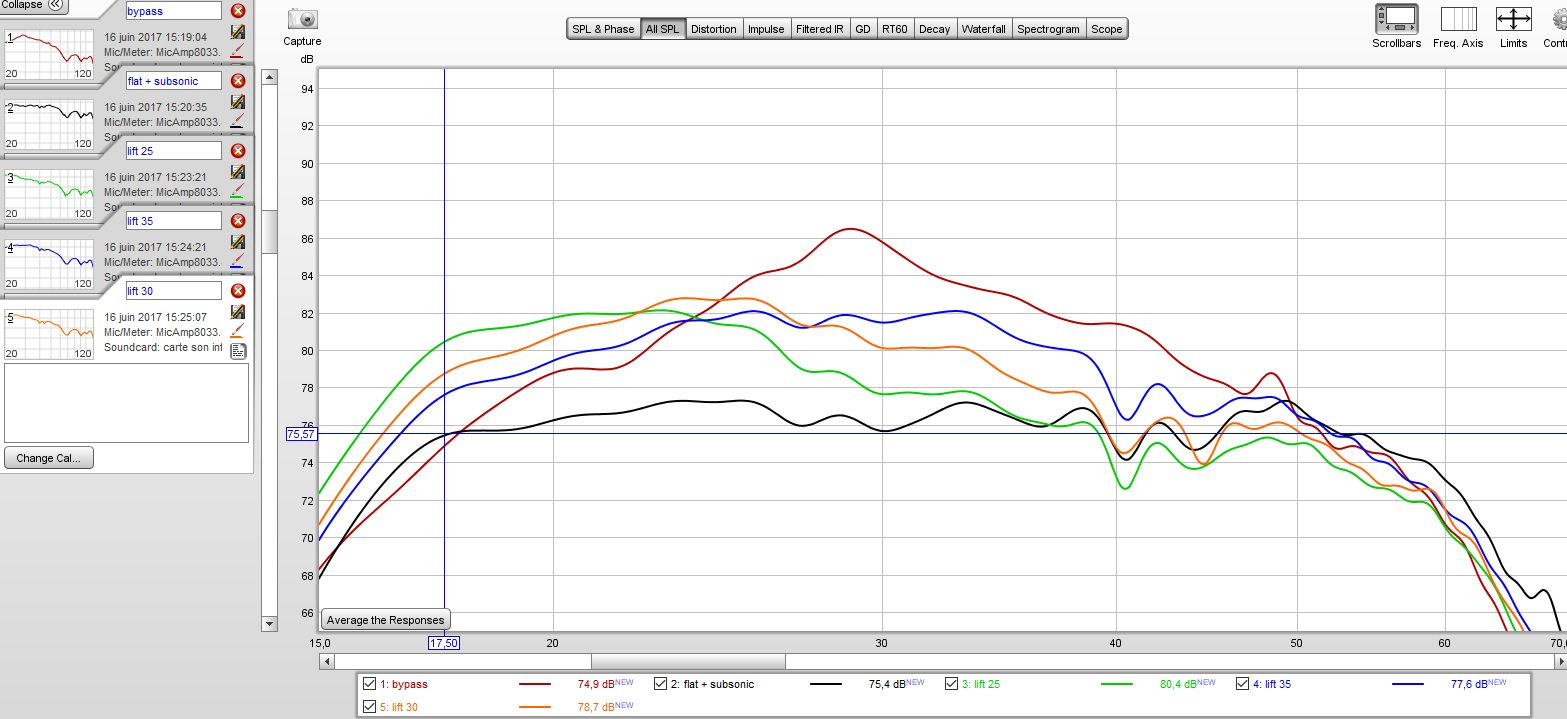Edit the flat + subsonic name field
The width and height of the screenshot is (1567, 719).
point(174,81)
